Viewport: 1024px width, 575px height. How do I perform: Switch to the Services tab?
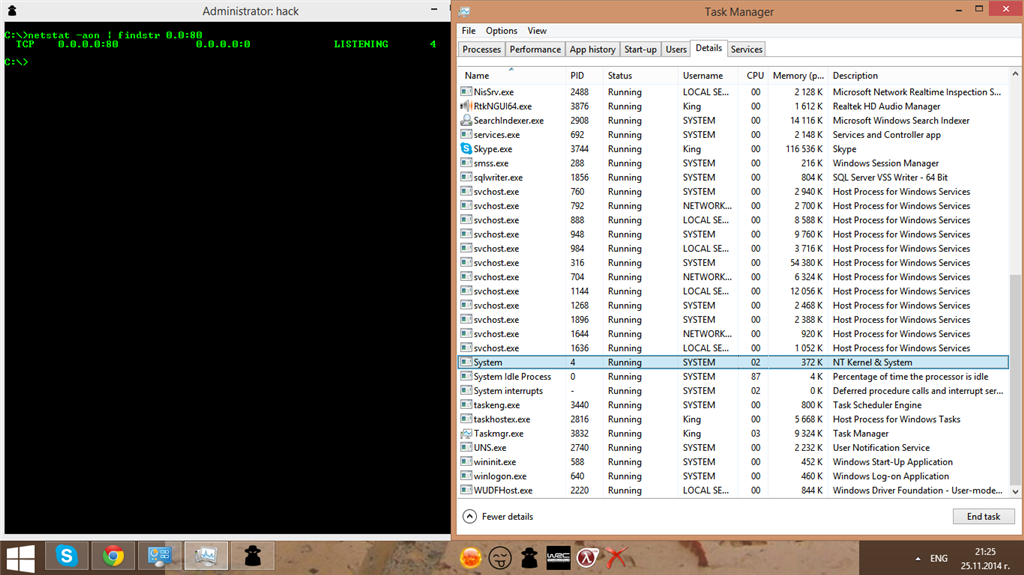746,50
